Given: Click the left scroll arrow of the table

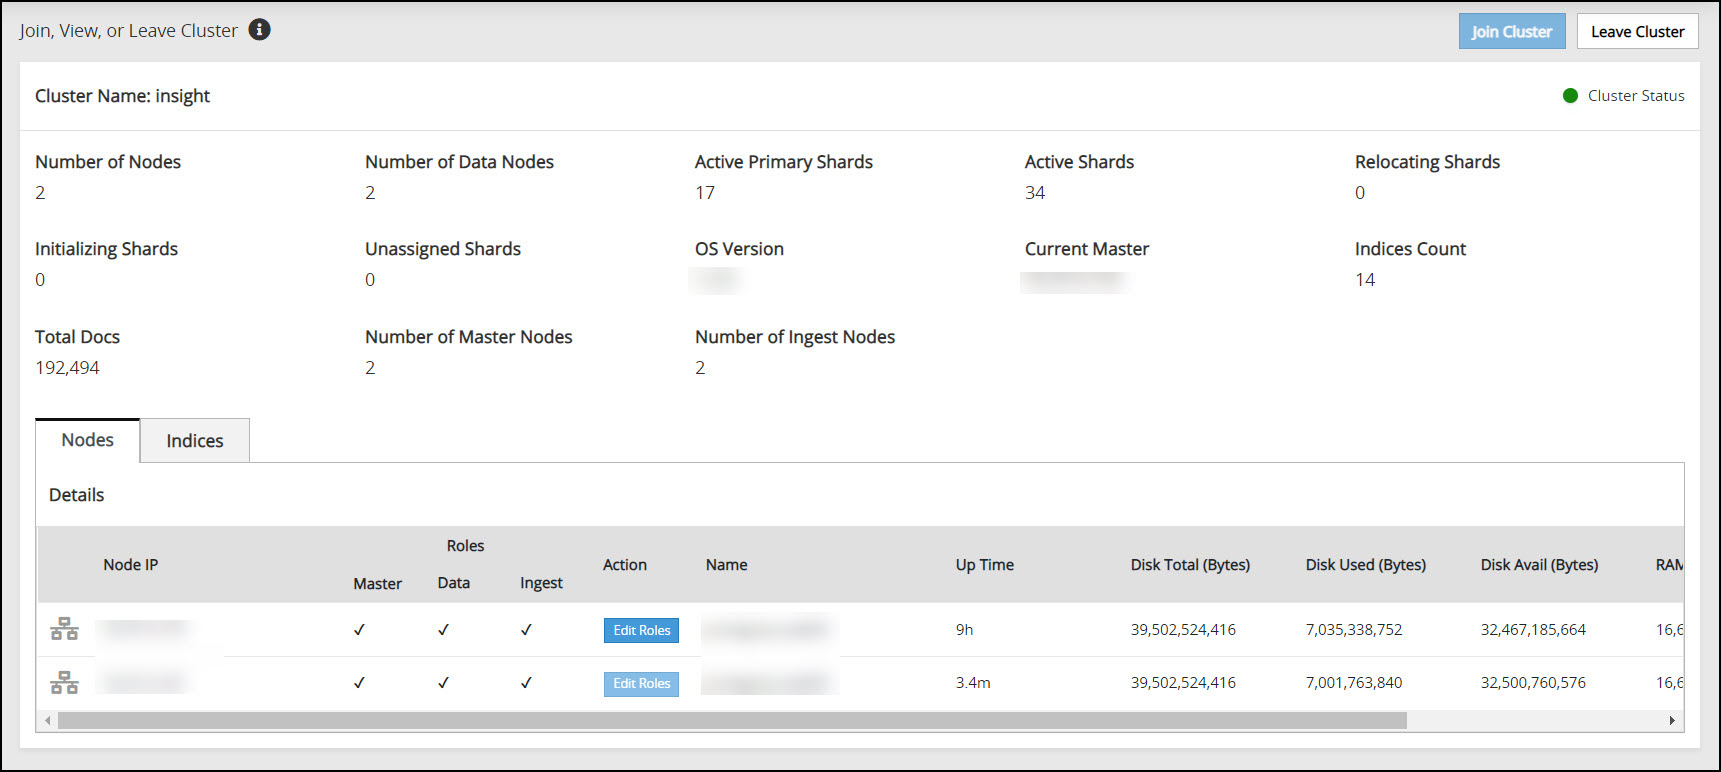Looking at the screenshot, I should coord(47,721).
